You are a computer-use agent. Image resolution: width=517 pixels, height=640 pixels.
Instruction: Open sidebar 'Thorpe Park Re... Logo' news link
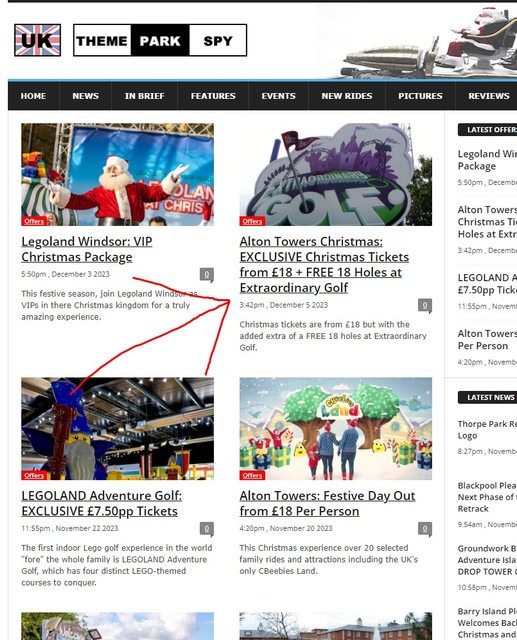point(487,430)
